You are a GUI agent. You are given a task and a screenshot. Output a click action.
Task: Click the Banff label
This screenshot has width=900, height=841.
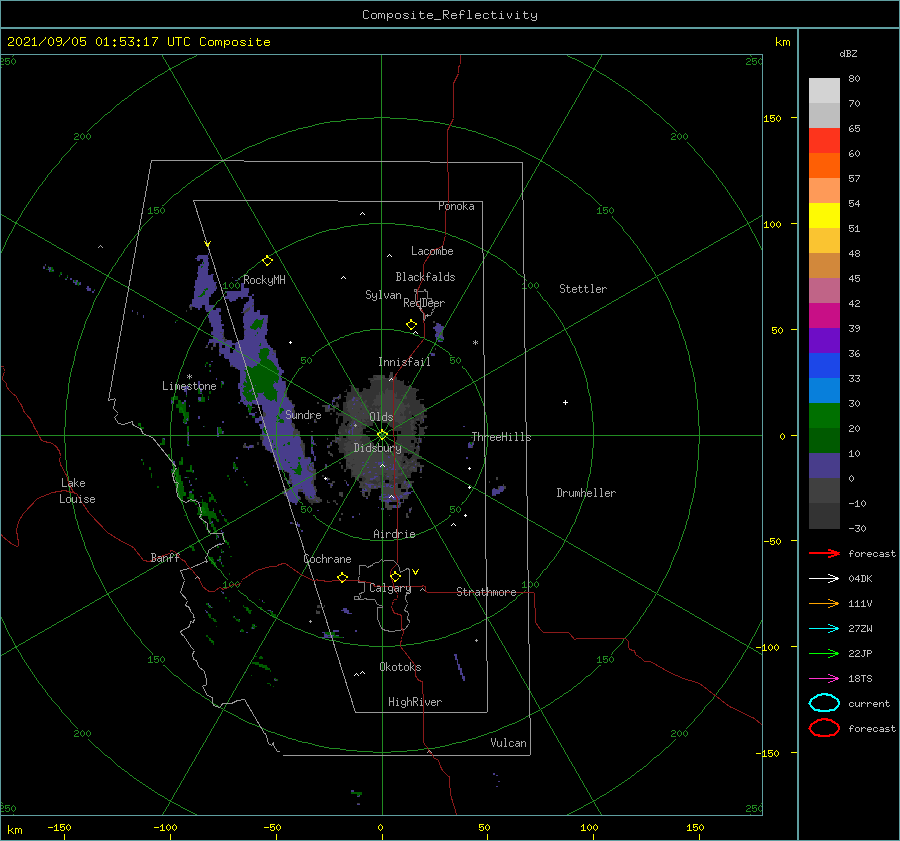click(165, 557)
